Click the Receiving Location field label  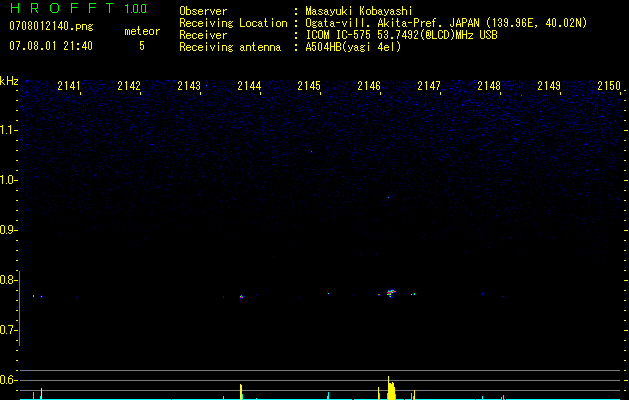[233, 23]
